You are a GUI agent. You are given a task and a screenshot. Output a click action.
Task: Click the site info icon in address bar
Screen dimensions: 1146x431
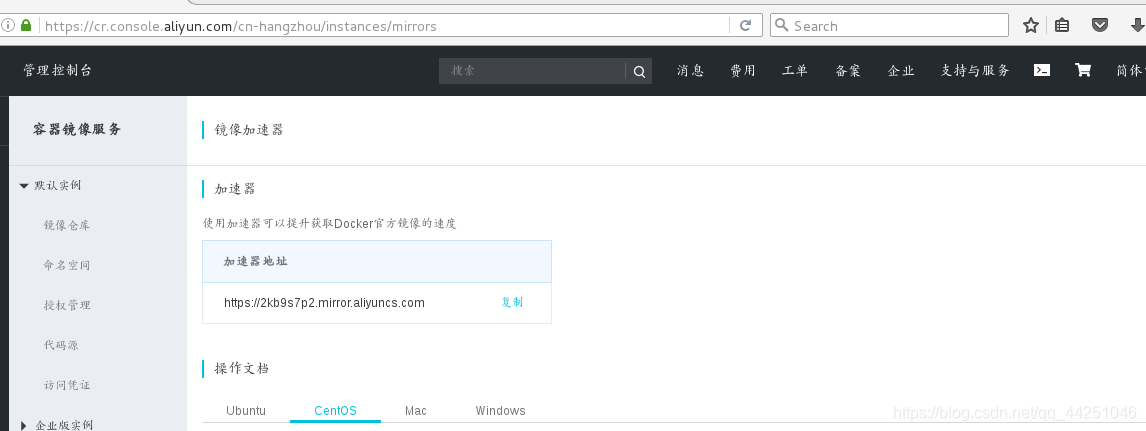coord(8,26)
